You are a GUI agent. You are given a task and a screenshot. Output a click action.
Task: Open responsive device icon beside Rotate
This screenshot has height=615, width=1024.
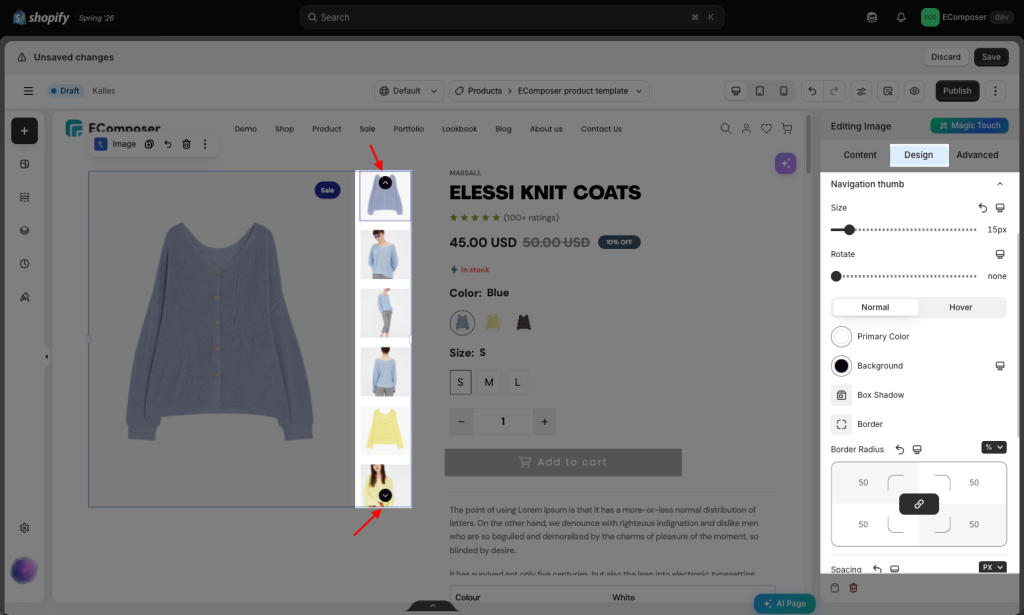click(1000, 254)
